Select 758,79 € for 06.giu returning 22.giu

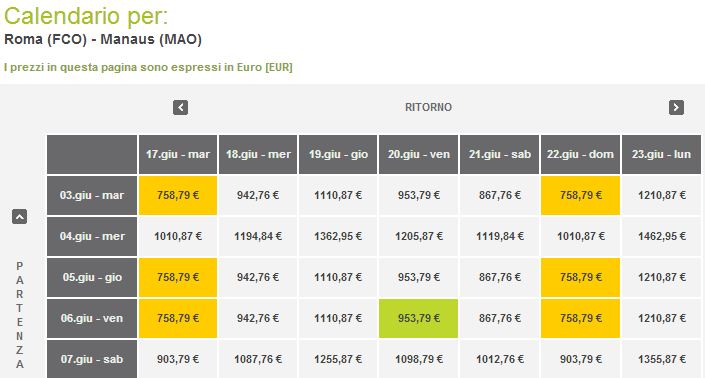[x=580, y=318]
